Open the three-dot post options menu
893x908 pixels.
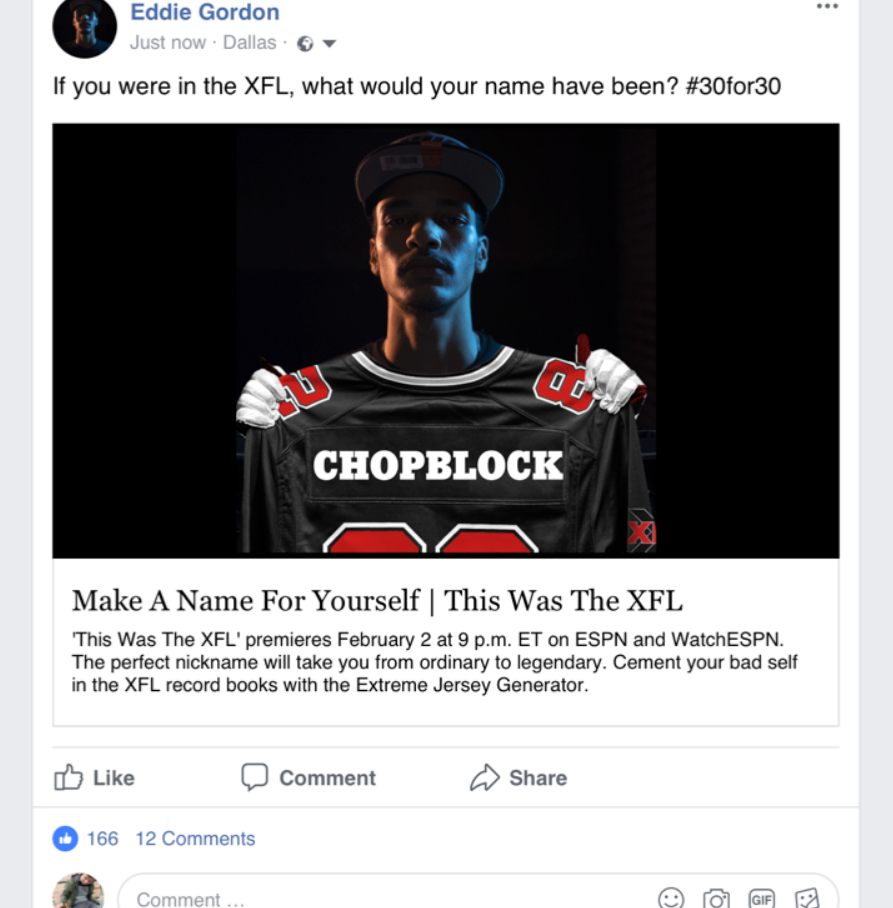(827, 6)
